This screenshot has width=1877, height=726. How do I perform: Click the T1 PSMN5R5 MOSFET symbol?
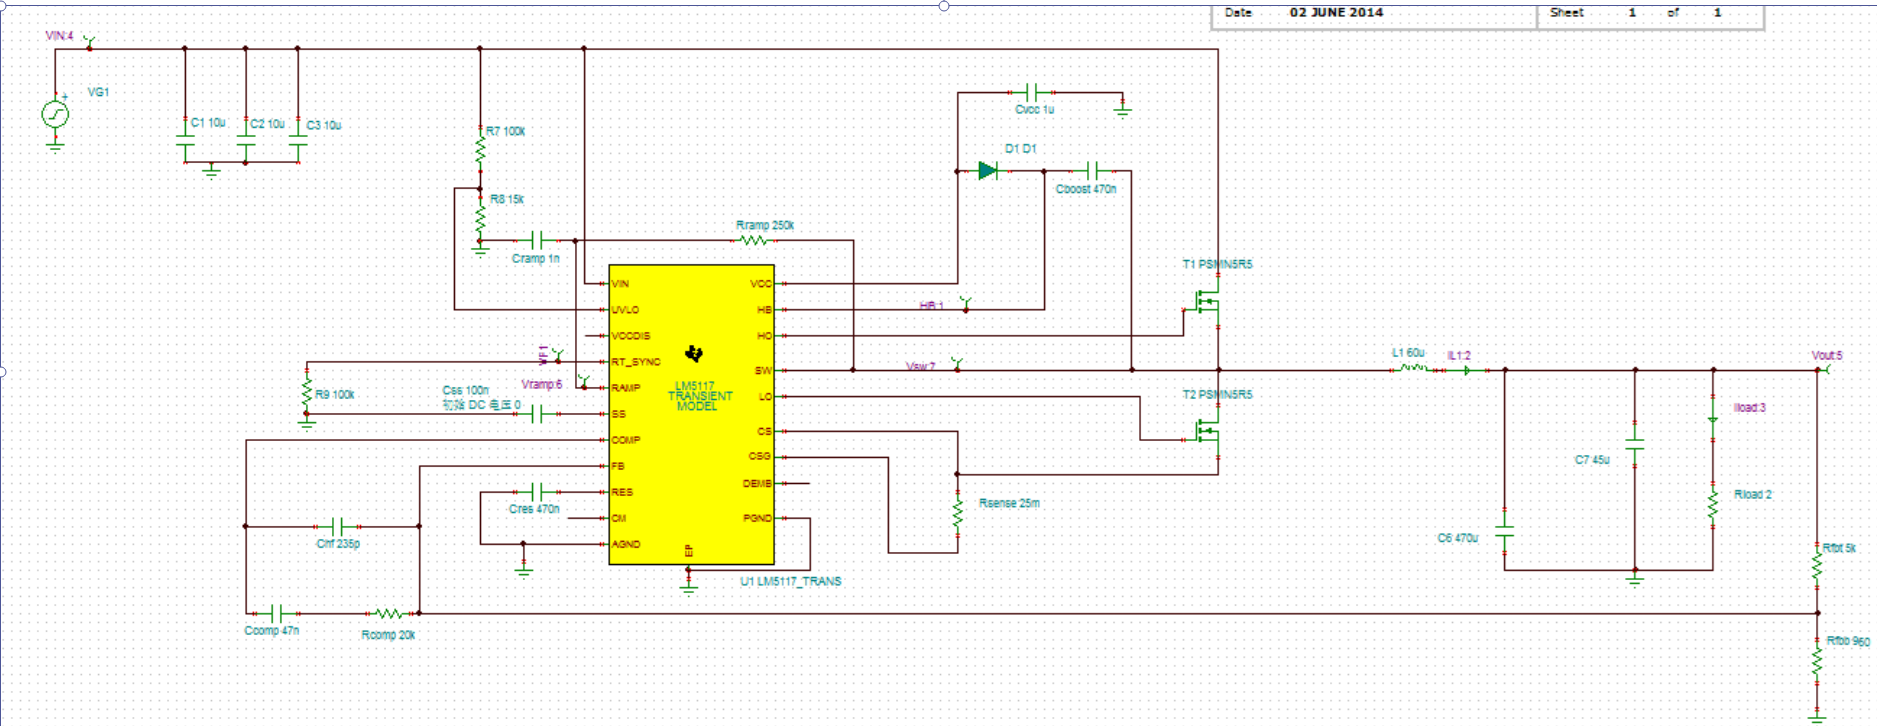(x=1208, y=300)
